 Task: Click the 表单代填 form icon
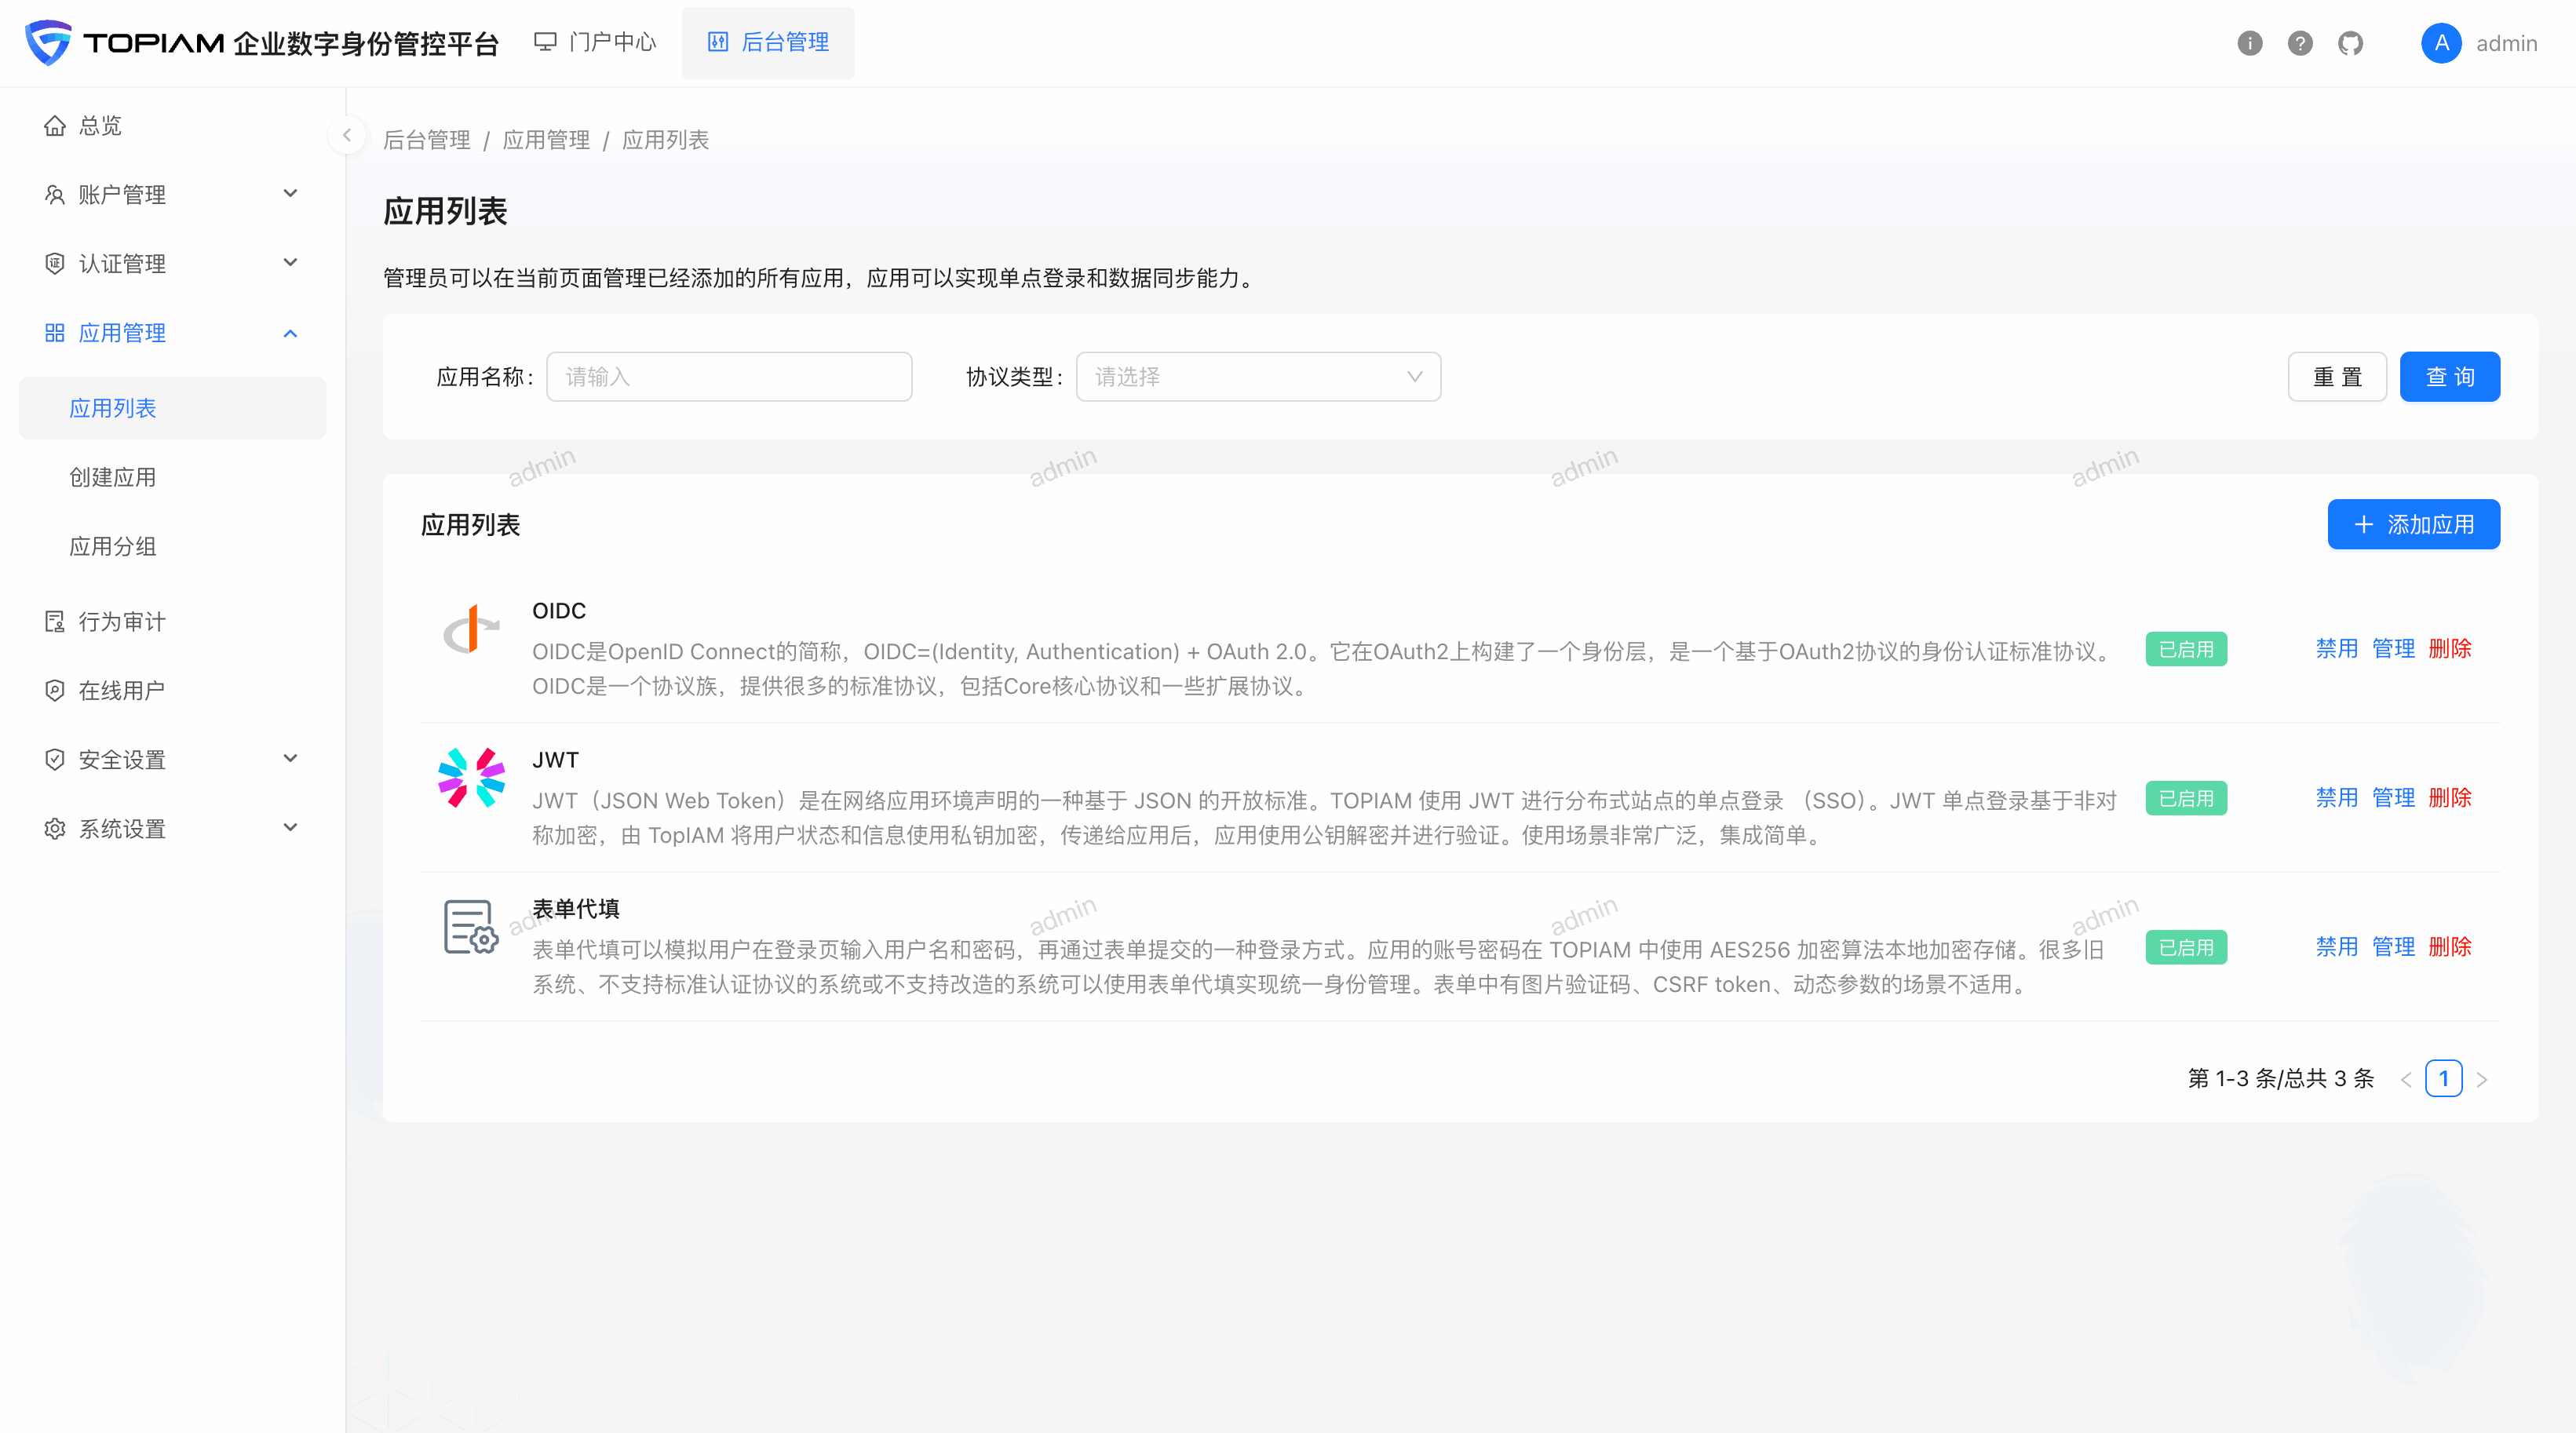(471, 927)
